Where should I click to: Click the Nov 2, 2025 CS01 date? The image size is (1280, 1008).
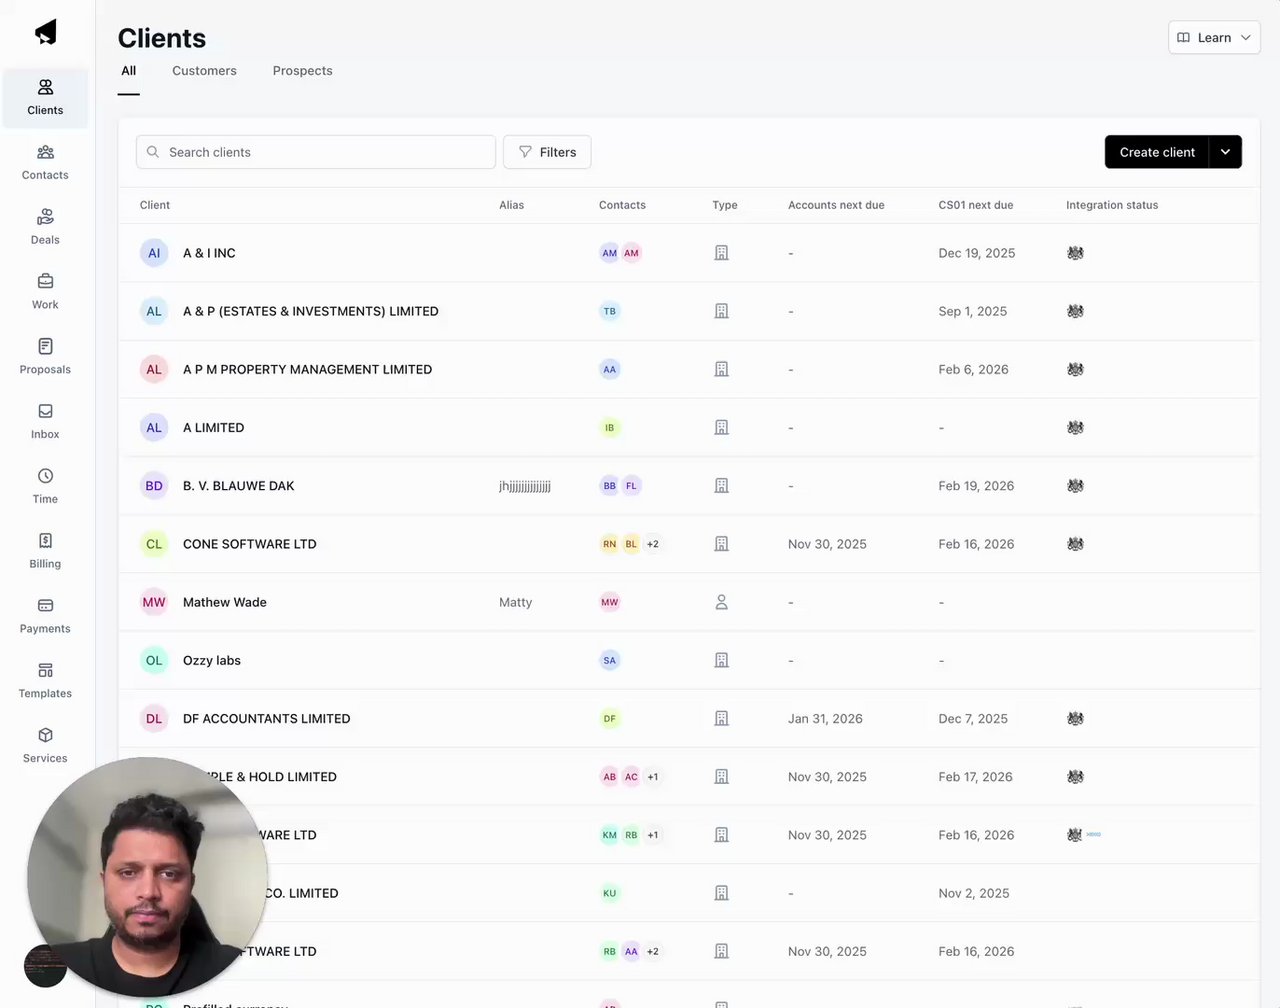point(974,893)
